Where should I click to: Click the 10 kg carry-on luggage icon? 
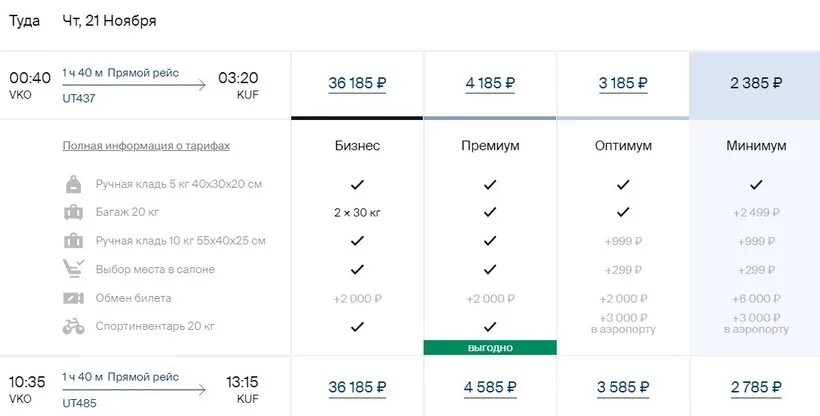[x=74, y=241]
